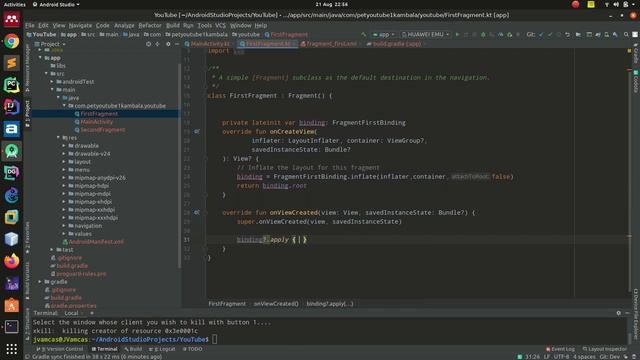Open Firefox from the dock
The height and width of the screenshot is (360, 640).
click(11, 261)
